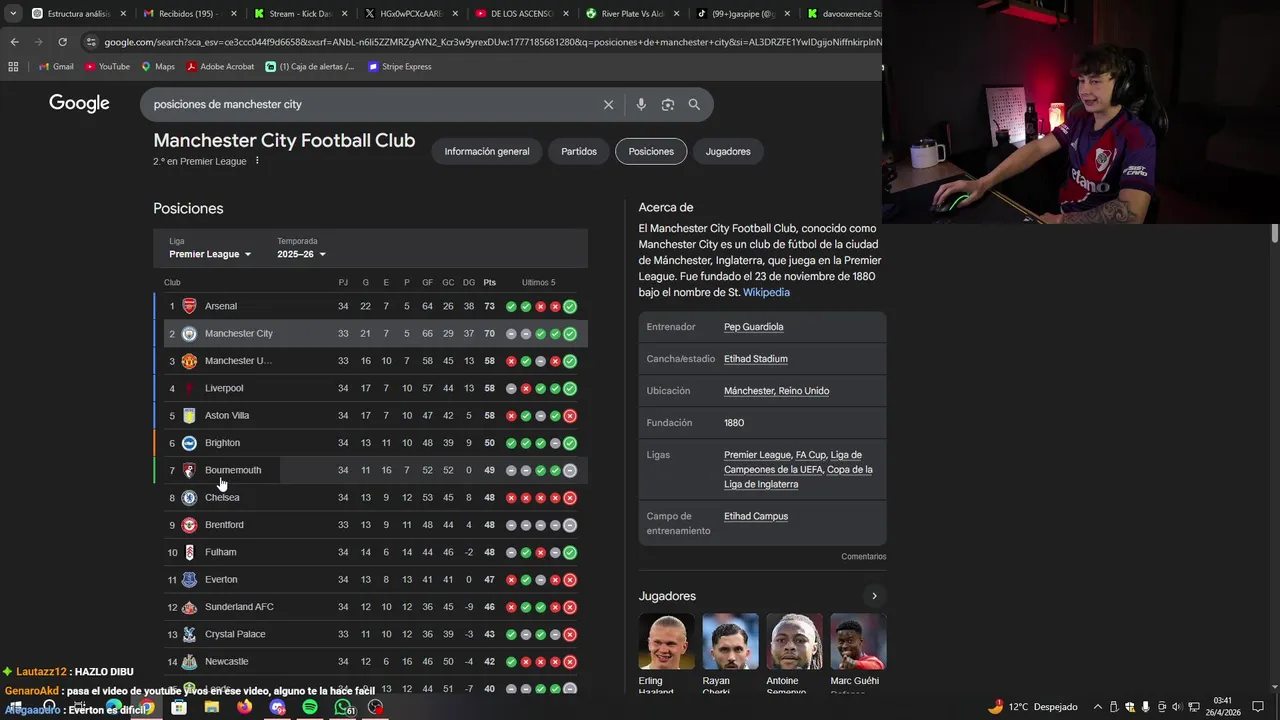Image resolution: width=1280 pixels, height=720 pixels.
Task: Click the page vertical scrollbar thumb
Action: pos(1275,233)
